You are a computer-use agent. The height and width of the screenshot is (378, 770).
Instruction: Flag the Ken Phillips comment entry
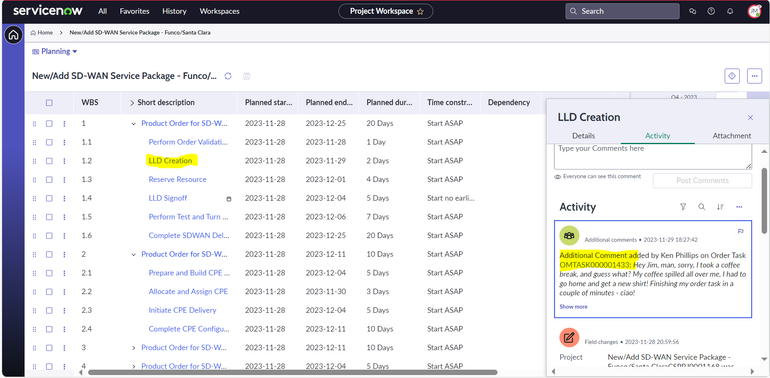point(741,231)
